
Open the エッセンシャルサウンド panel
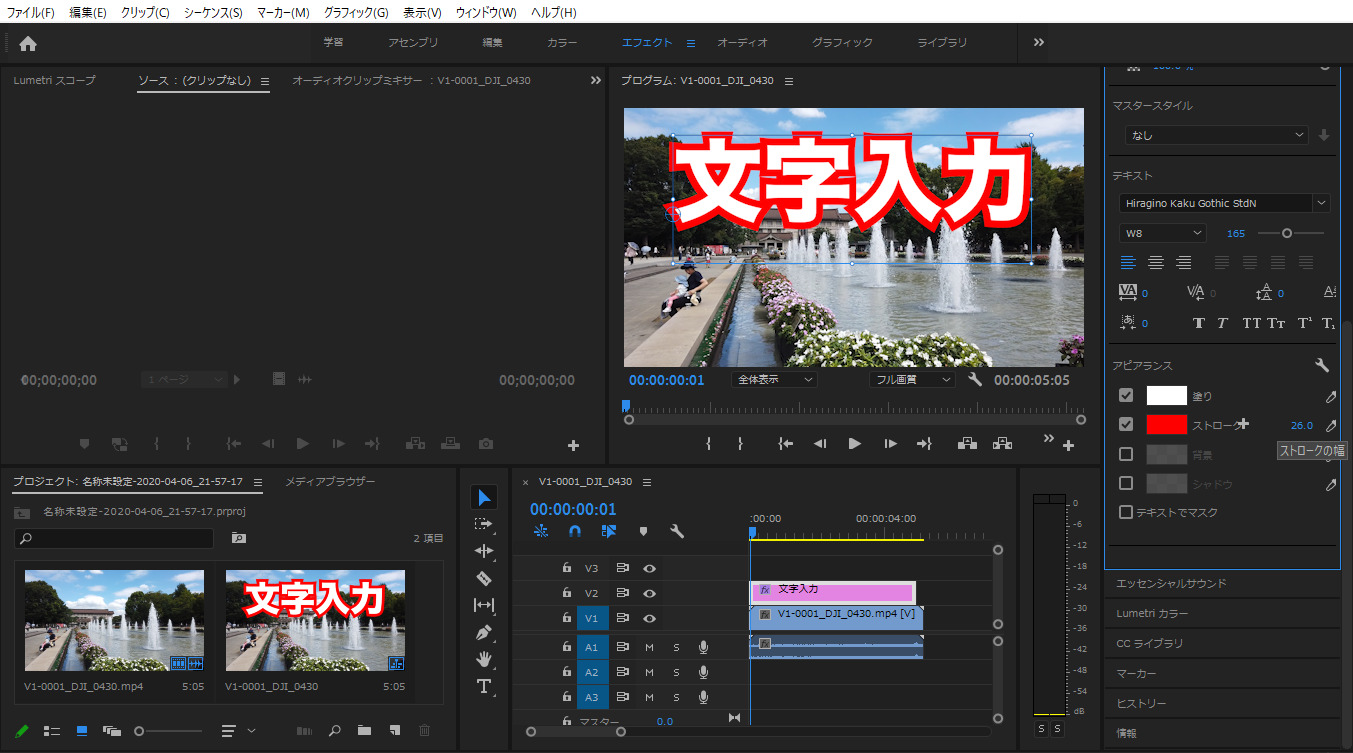(1171, 583)
